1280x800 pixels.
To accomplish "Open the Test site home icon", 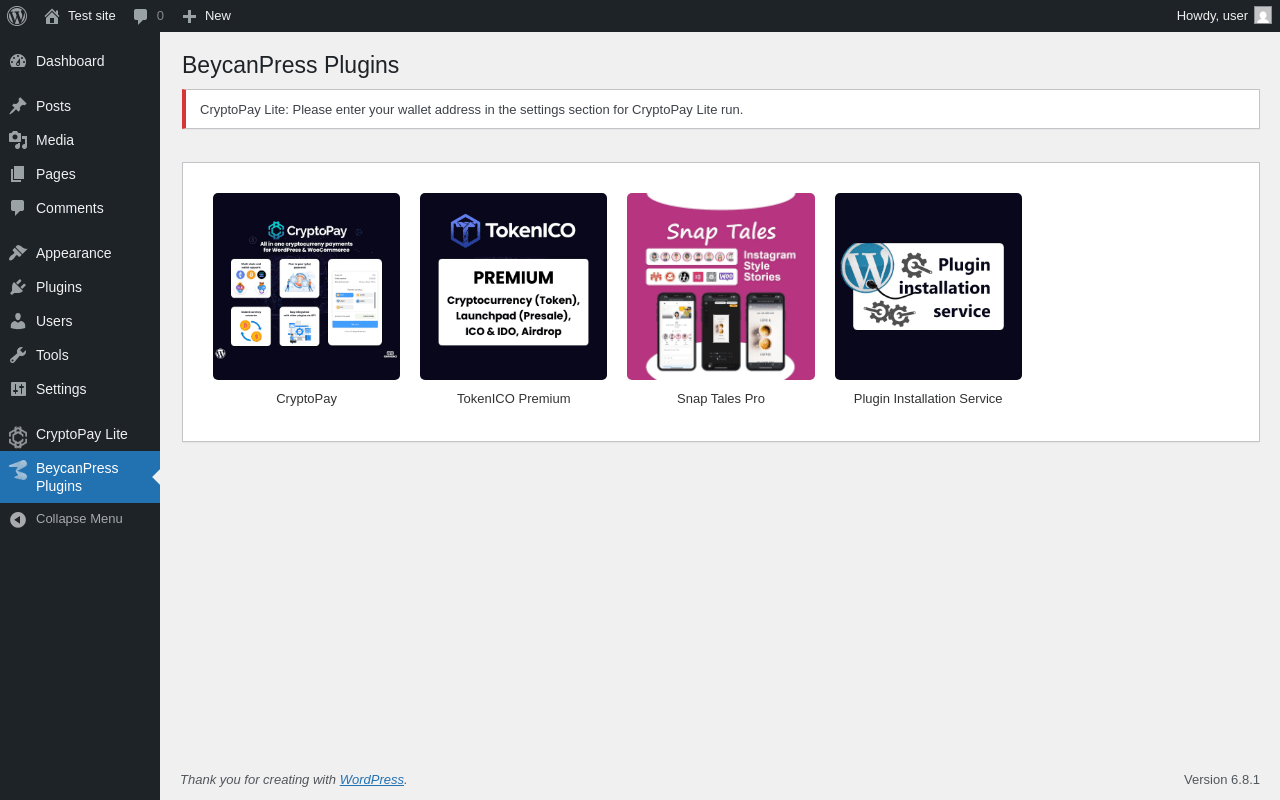I will point(52,16).
